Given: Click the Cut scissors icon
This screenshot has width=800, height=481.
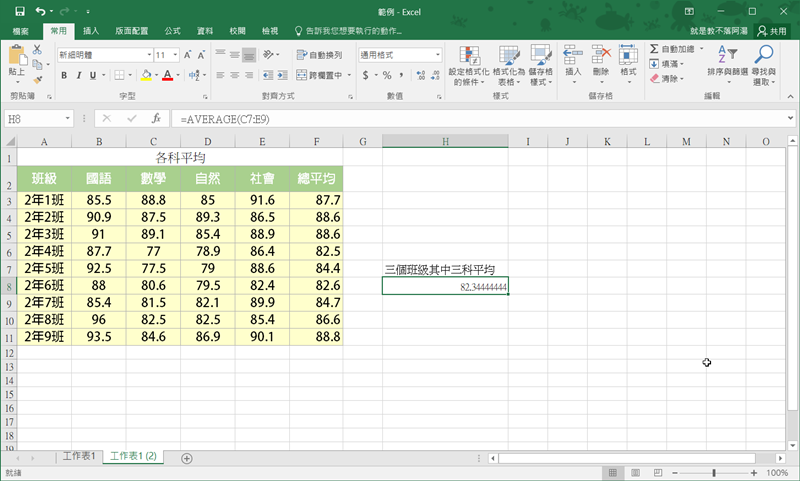Looking at the screenshot, I should coord(38,49).
